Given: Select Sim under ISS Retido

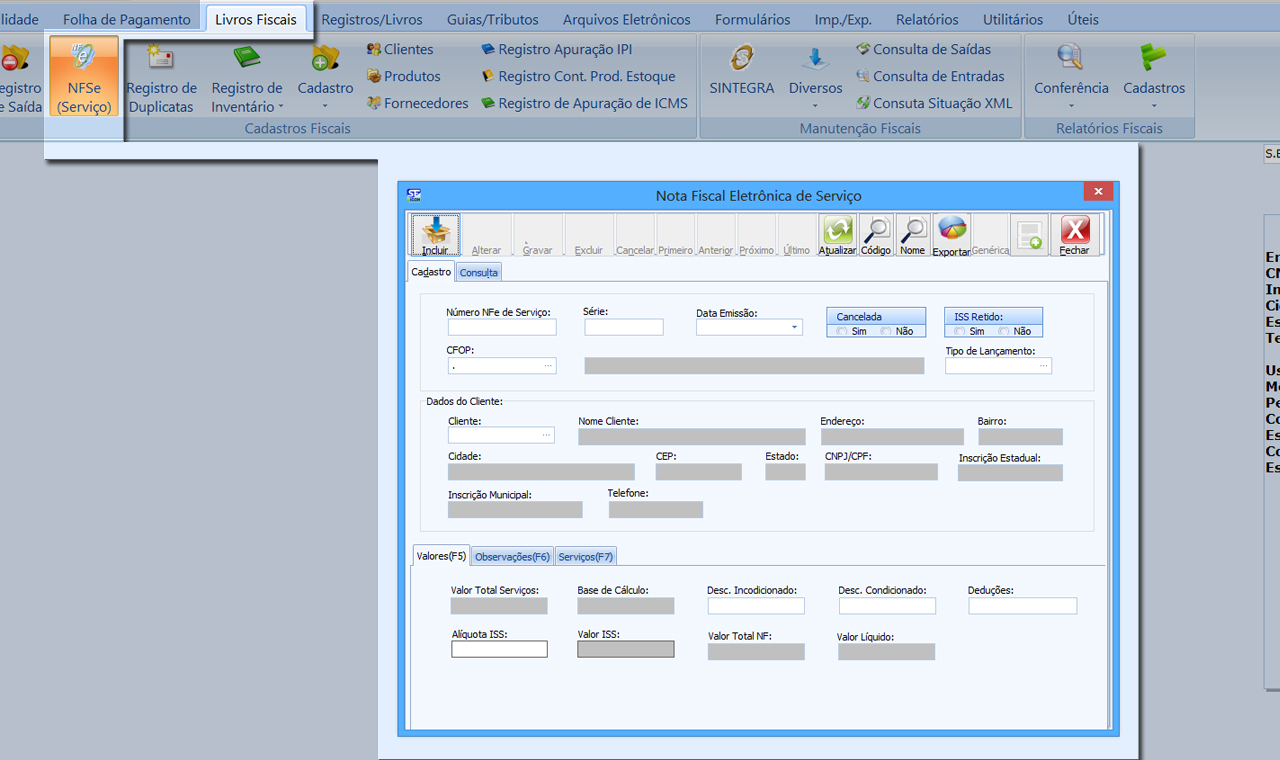Looking at the screenshot, I should pos(961,331).
